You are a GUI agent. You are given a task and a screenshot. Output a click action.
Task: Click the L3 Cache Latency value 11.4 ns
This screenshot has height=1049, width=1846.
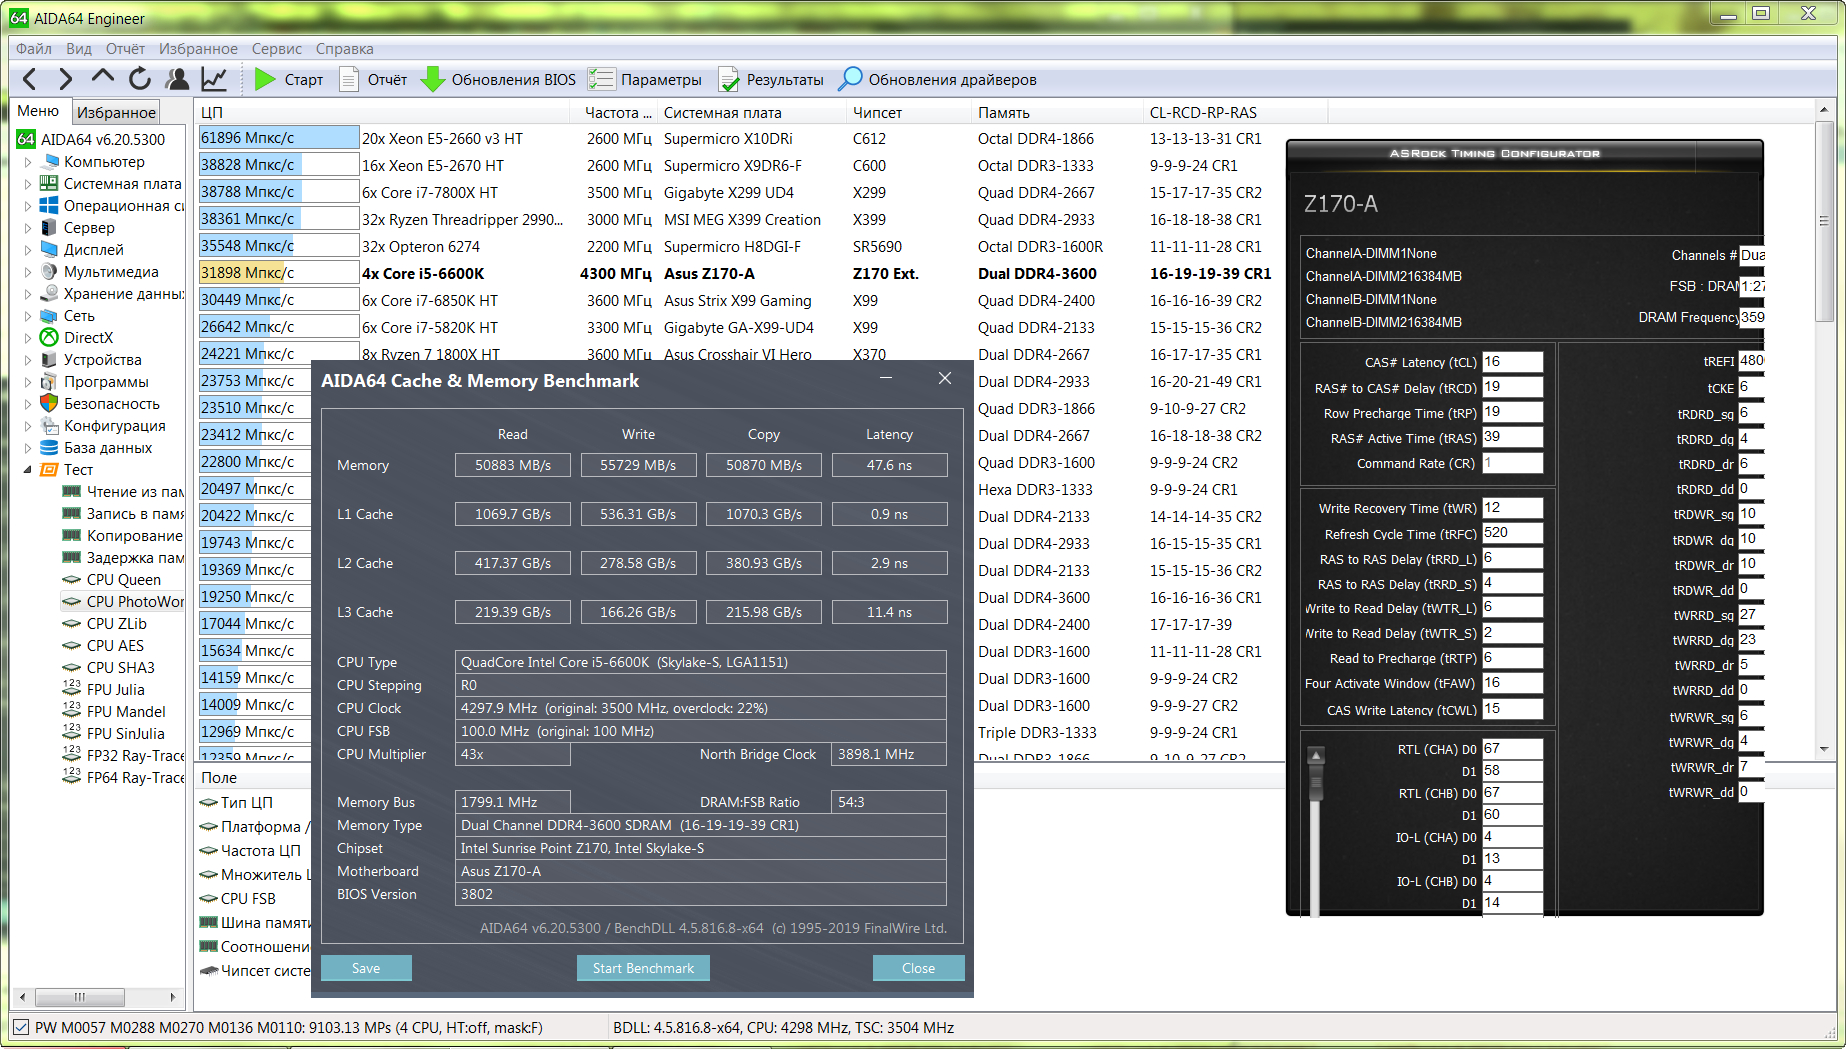889,612
